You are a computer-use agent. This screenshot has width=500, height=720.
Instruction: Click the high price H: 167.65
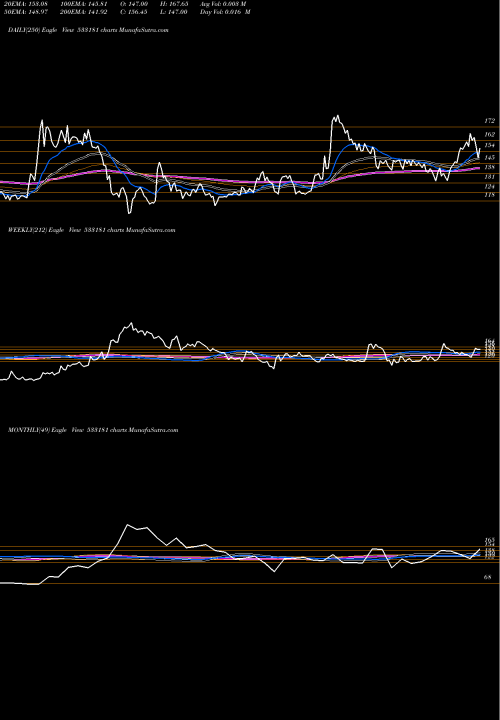[x=174, y=4]
